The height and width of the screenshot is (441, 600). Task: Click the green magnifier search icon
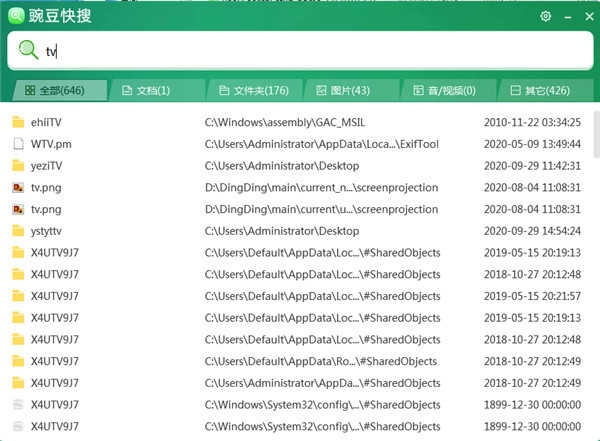28,50
